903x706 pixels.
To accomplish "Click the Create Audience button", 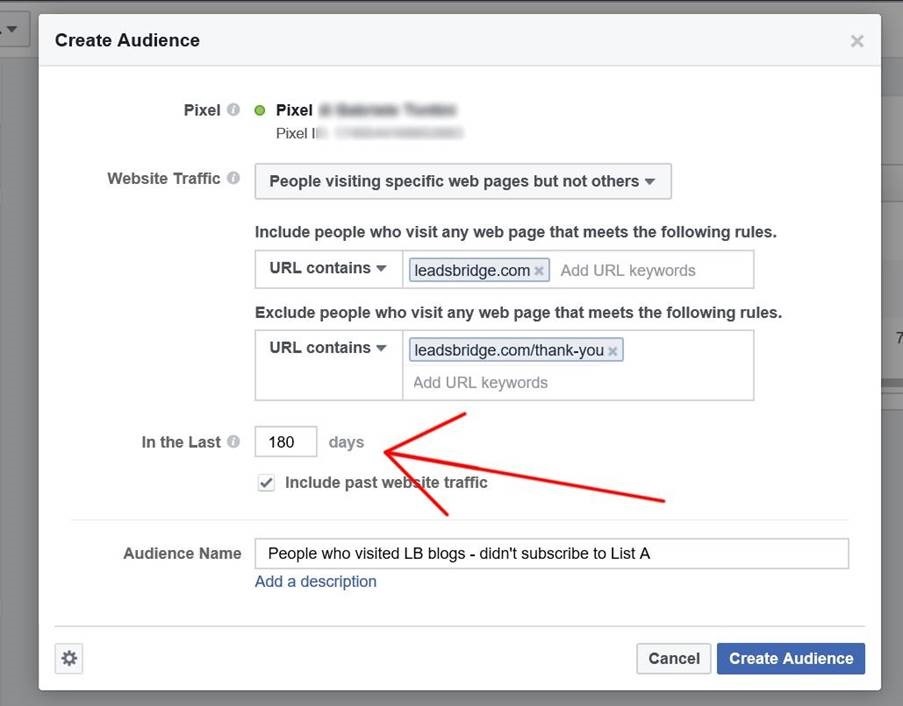I will click(x=790, y=658).
